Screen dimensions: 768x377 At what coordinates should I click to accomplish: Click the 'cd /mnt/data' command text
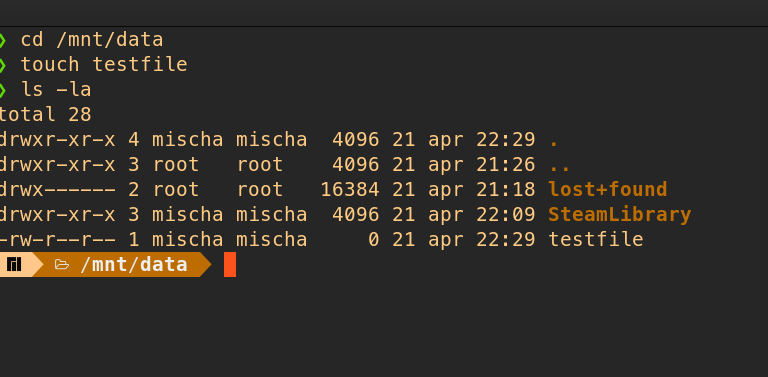point(92,40)
